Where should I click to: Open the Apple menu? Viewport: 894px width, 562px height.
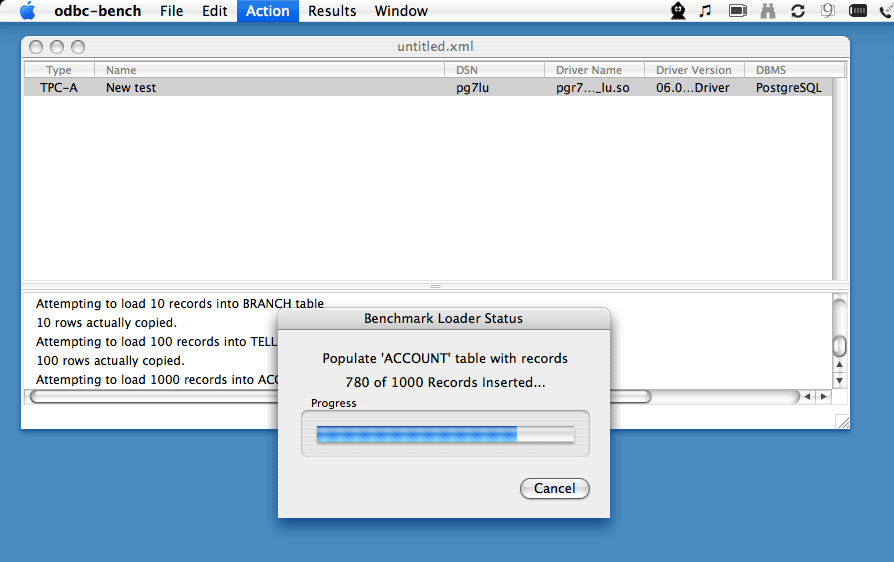pyautogui.click(x=27, y=11)
